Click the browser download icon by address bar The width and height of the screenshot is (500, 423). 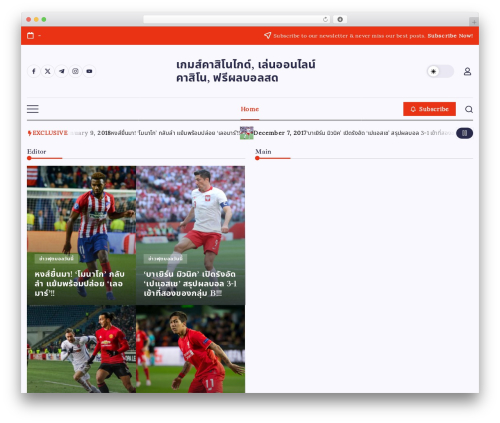(x=340, y=19)
